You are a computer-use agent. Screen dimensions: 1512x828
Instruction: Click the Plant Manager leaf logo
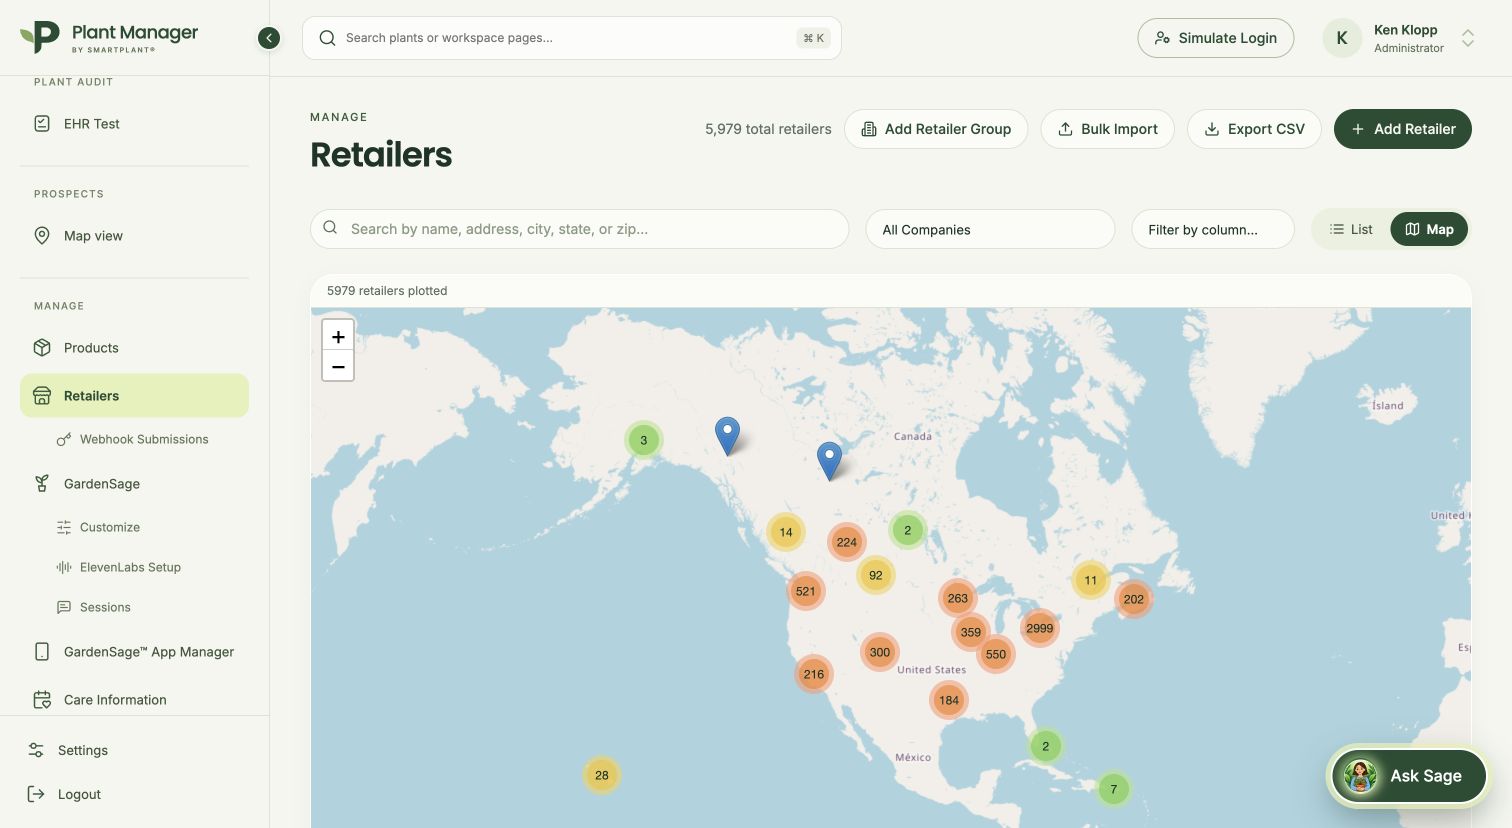tap(40, 37)
